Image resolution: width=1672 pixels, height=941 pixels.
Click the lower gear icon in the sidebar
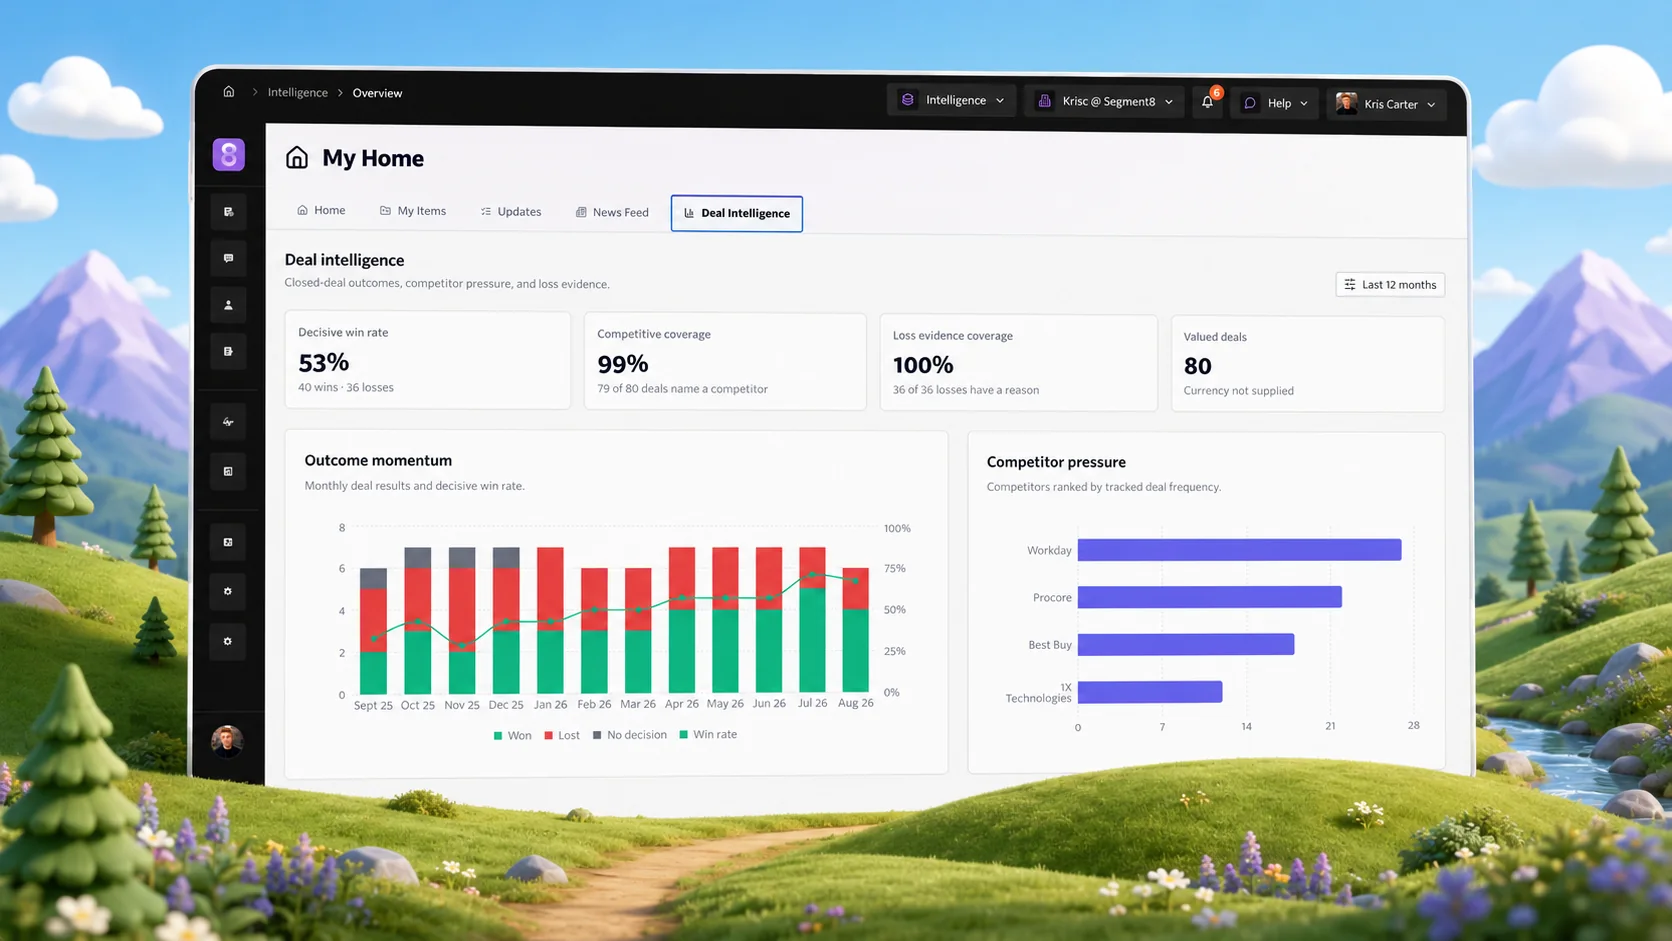228,641
